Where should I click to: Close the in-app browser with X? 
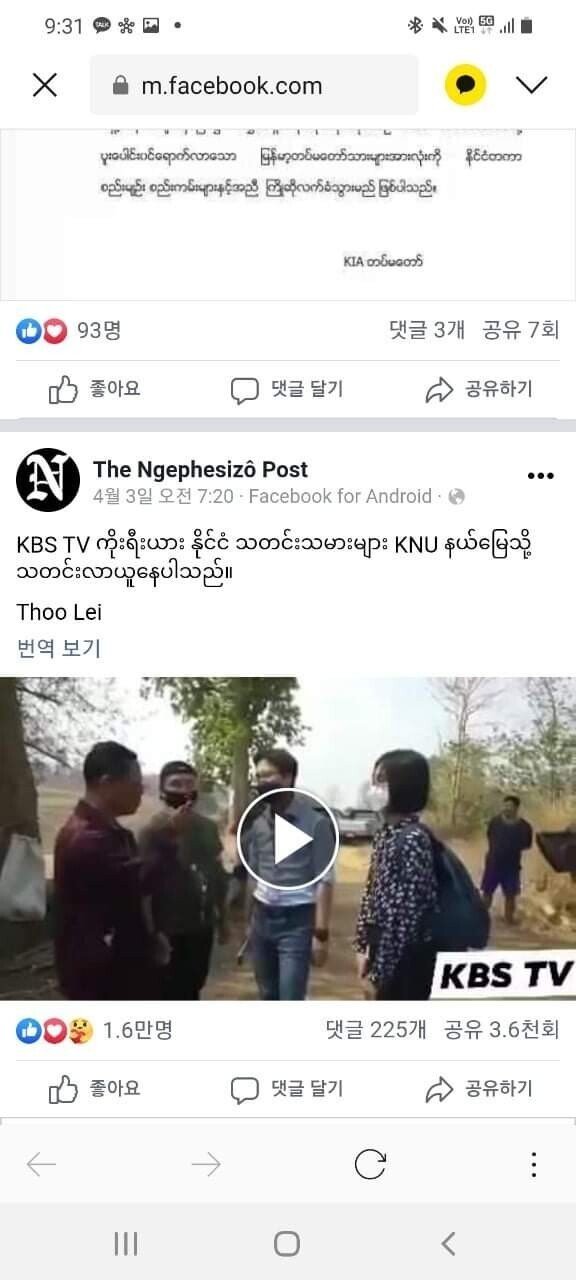point(45,85)
